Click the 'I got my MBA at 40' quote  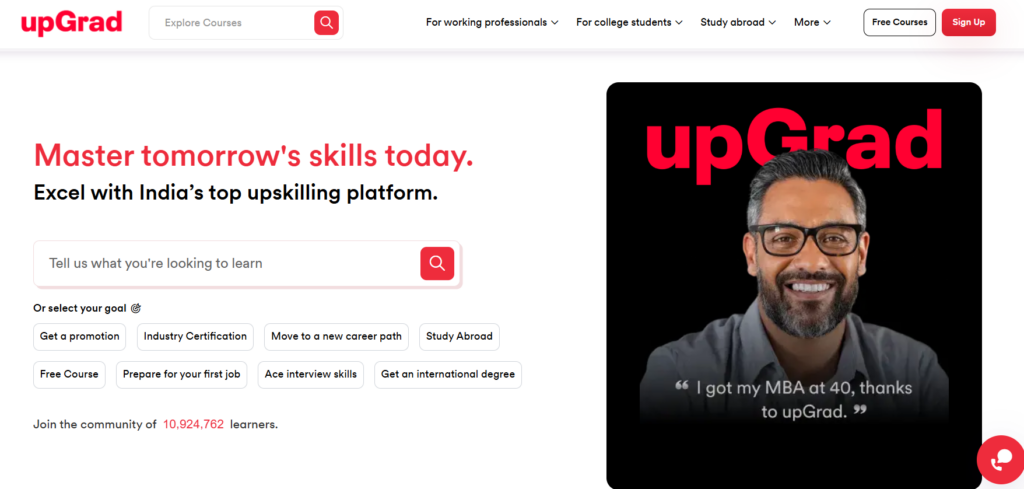794,399
